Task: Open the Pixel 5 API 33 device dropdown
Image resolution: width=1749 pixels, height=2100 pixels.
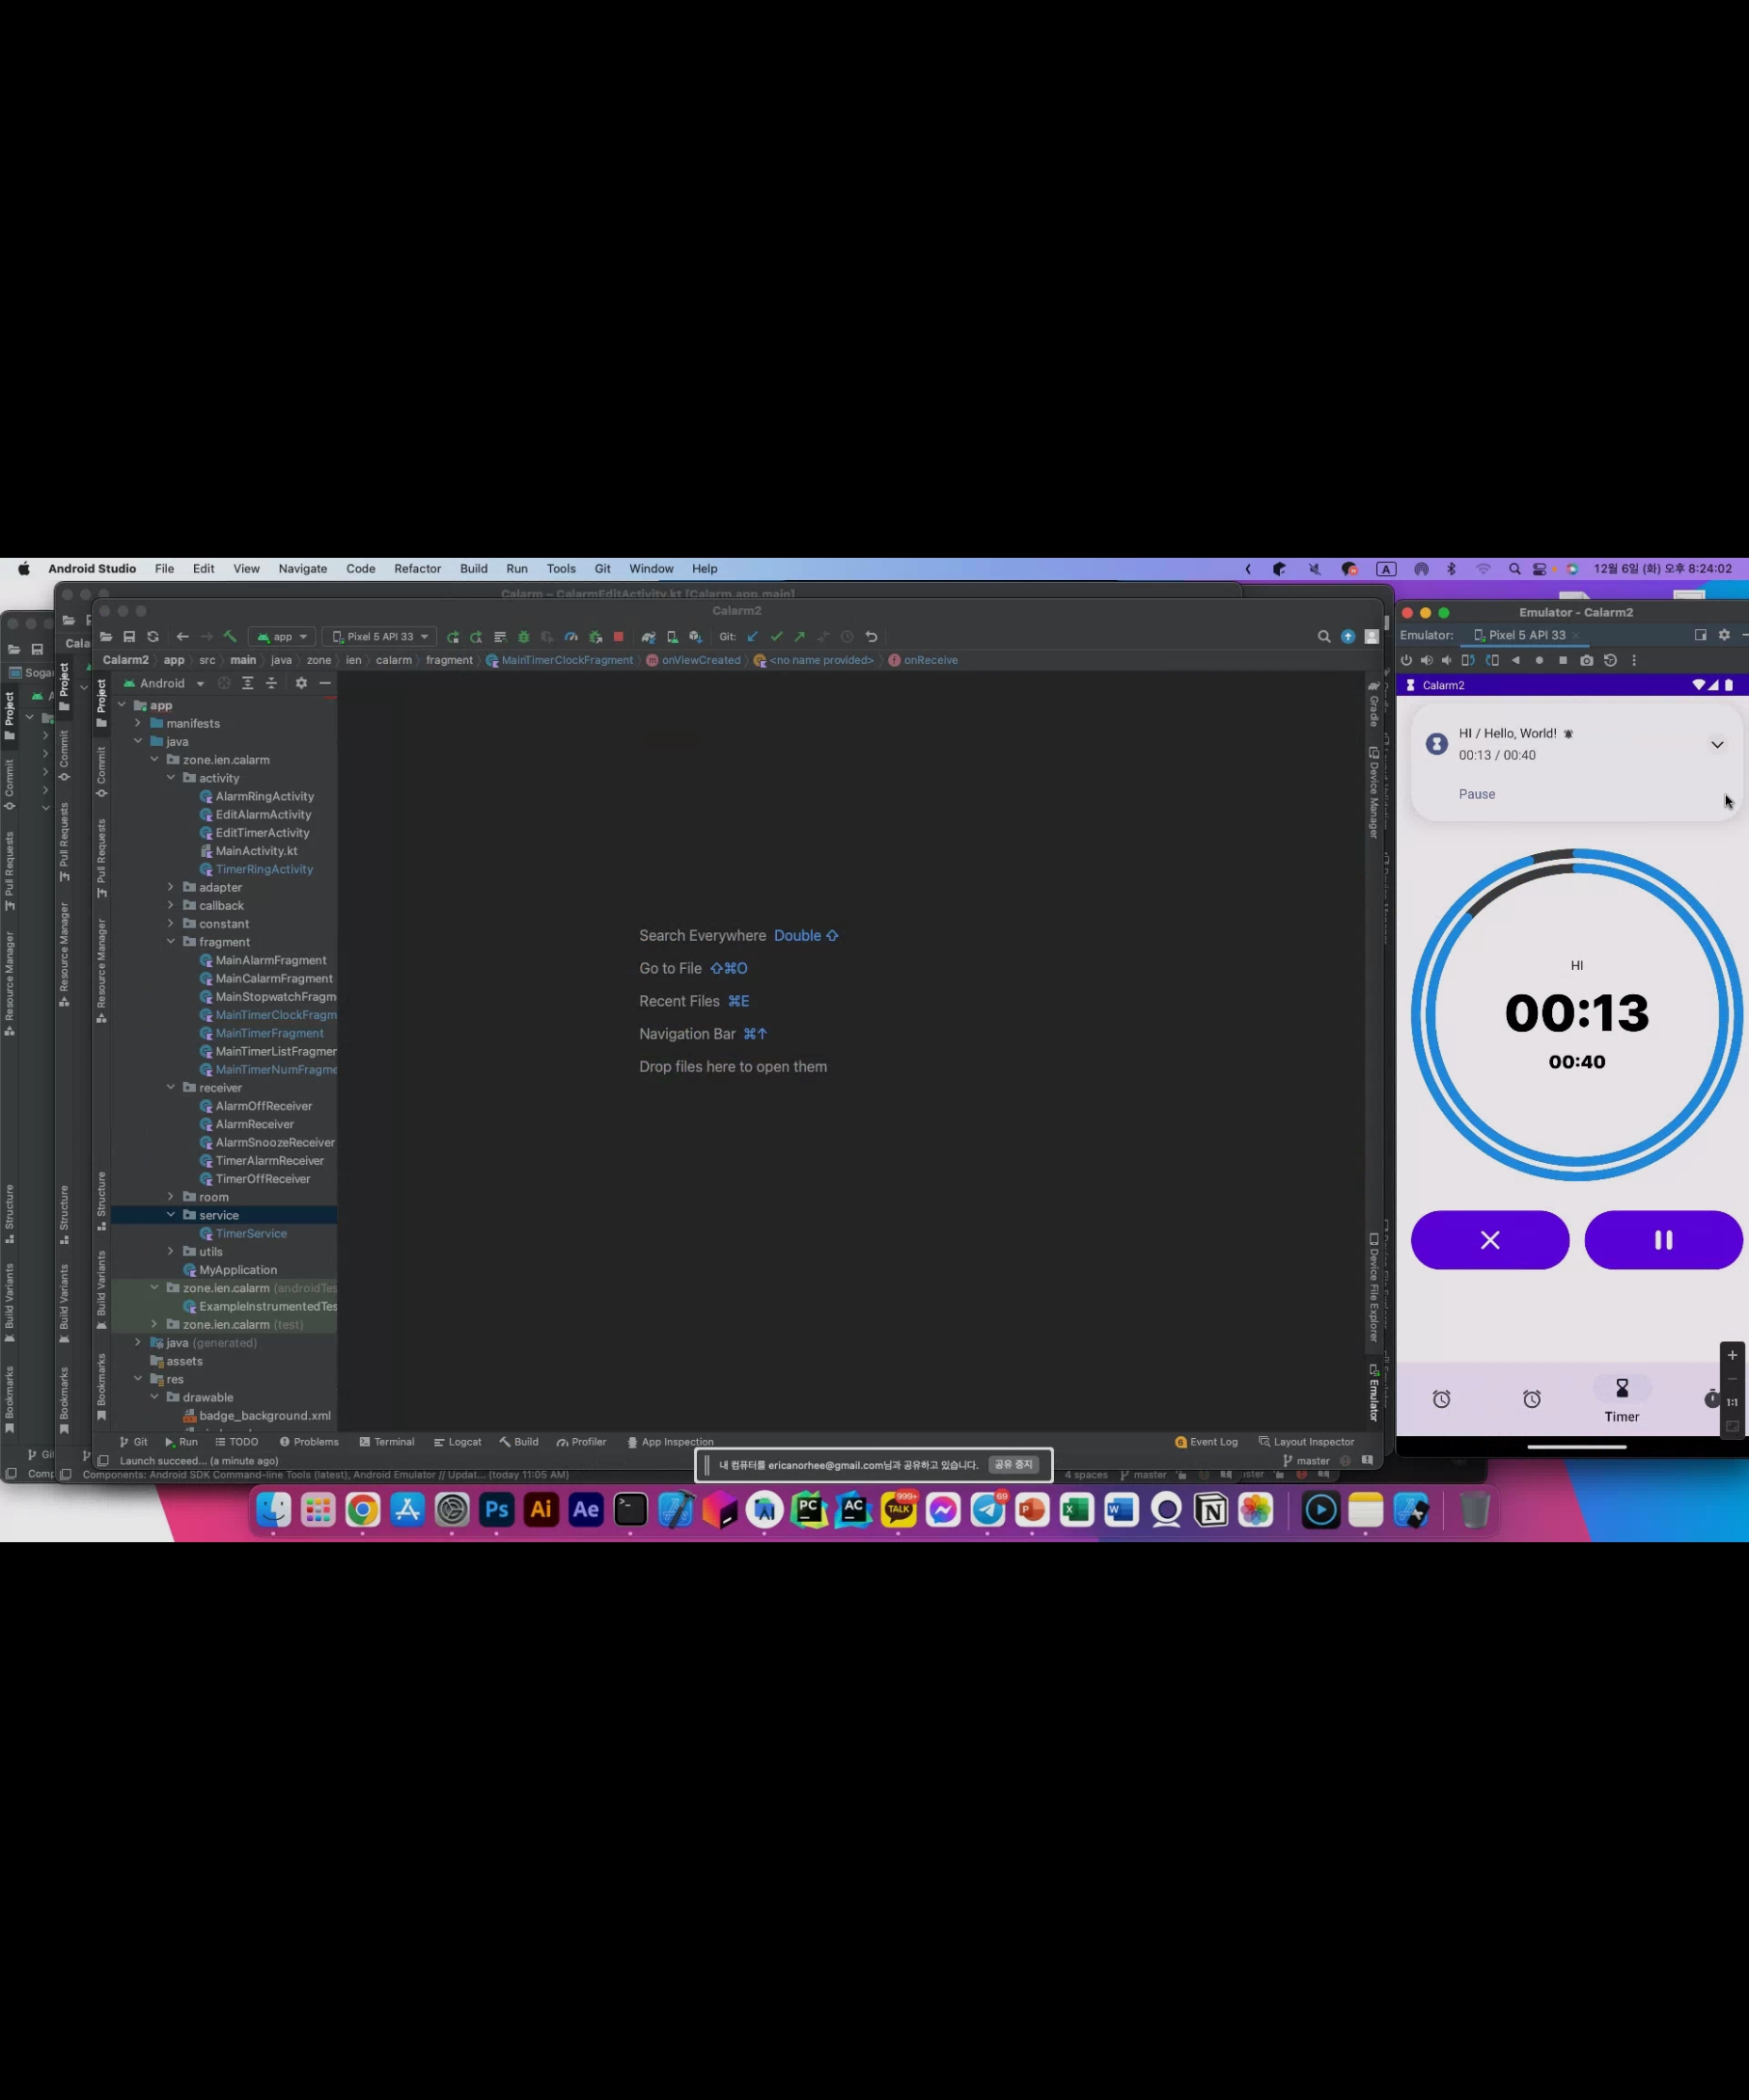Action: coord(379,636)
